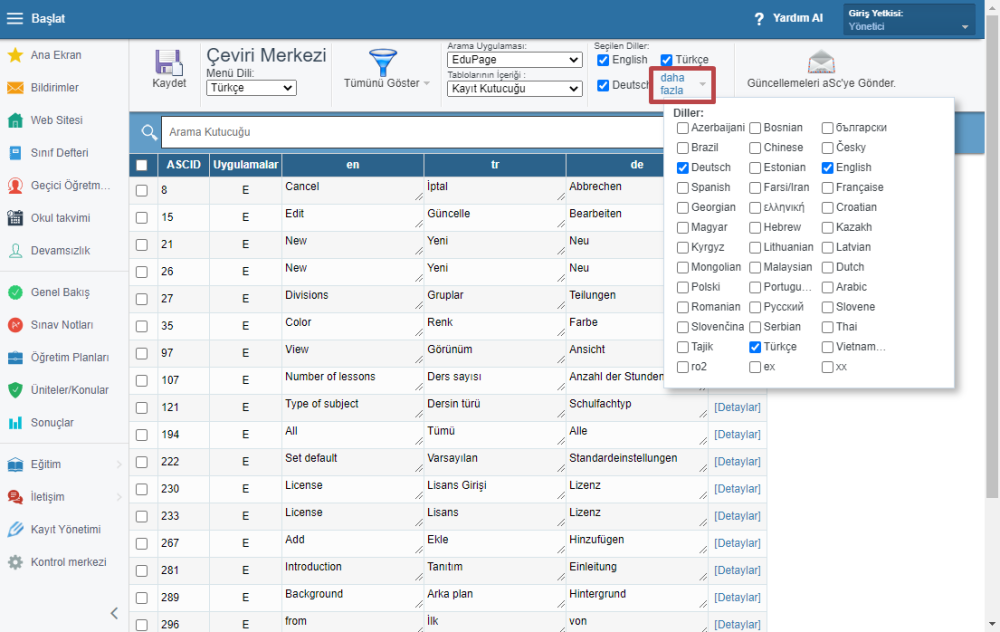Click the German cell Hintergrund
1000x632 pixels.
pyautogui.click(x=637, y=598)
